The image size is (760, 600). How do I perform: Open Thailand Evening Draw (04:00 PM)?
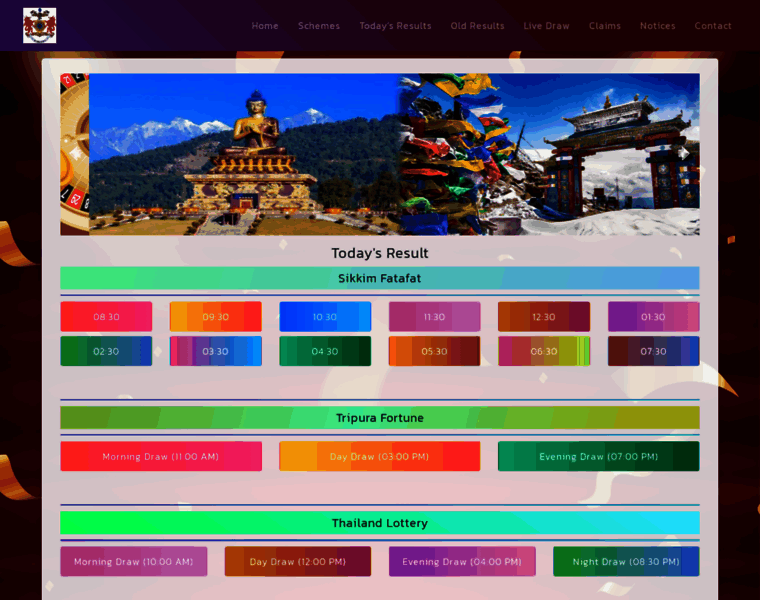[462, 561]
